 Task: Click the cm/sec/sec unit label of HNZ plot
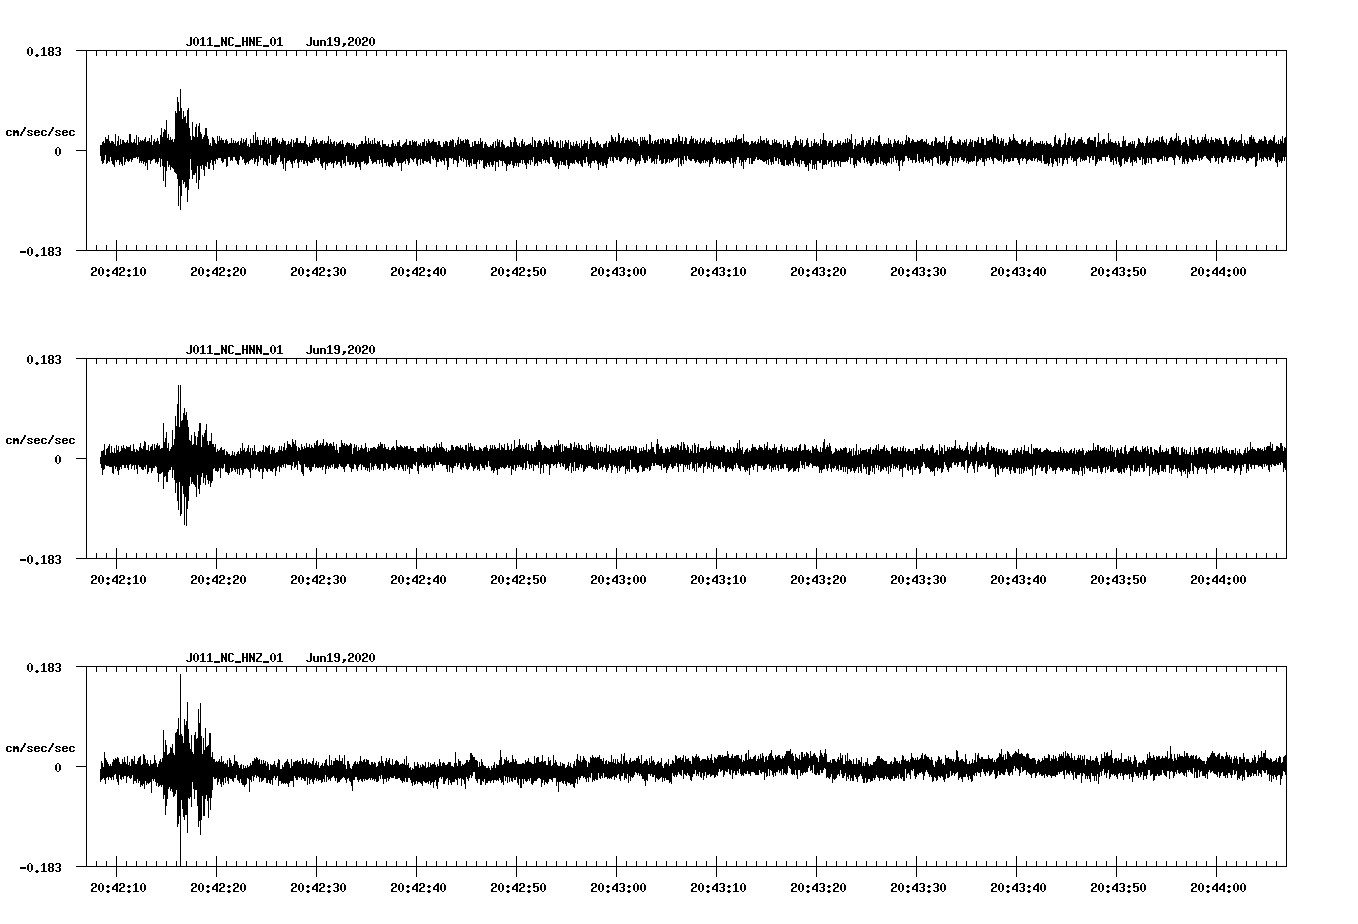pos(40,748)
